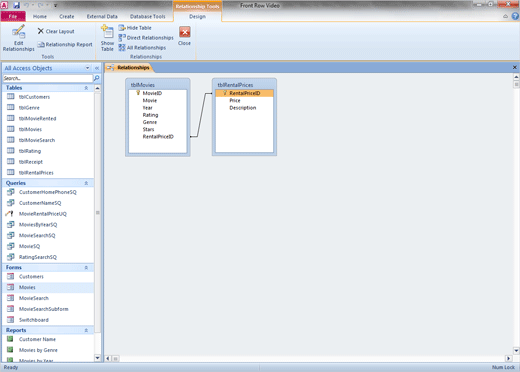Open the Show Table dialog
This screenshot has height=372, width=520.
107,38
